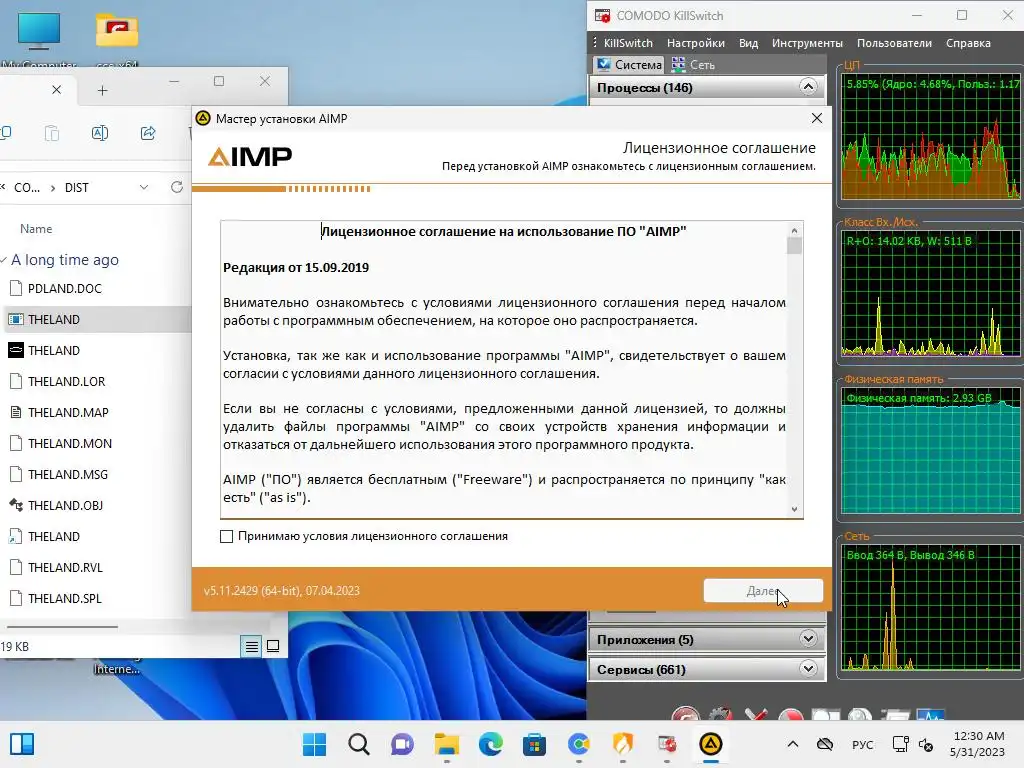Collapse the Процессы (146) section
This screenshot has width=1024, height=768.
(x=808, y=88)
